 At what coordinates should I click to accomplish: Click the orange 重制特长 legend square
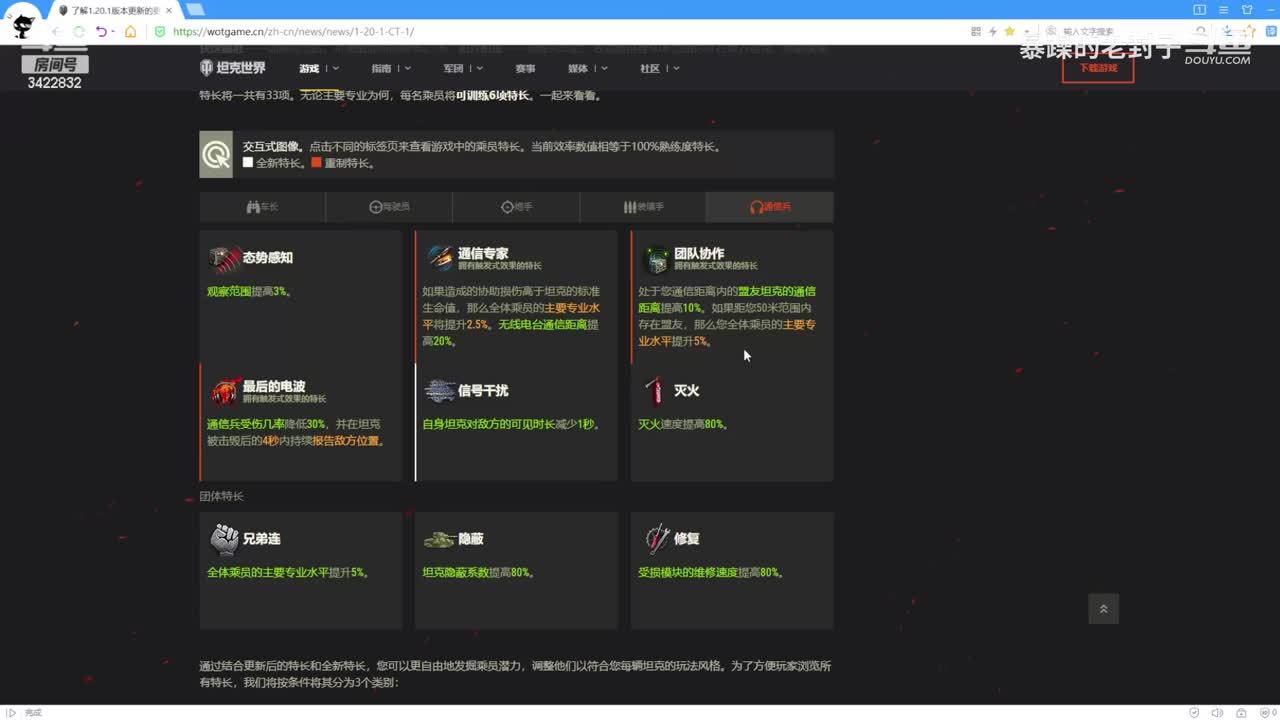316,163
